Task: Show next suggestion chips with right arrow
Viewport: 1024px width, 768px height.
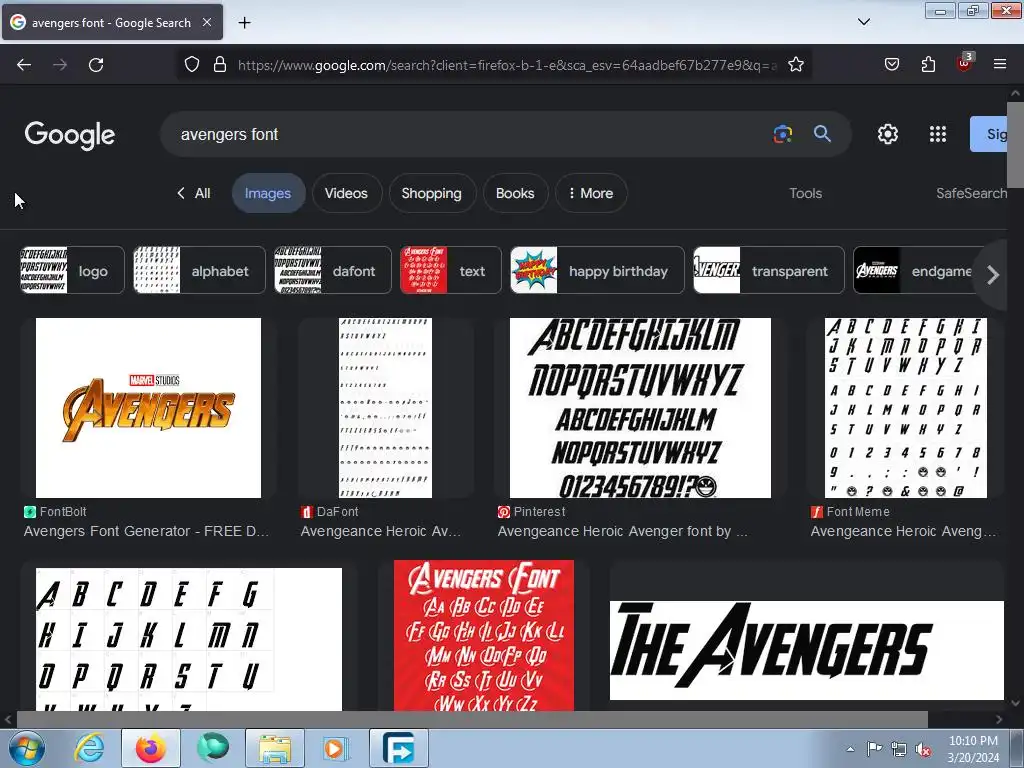Action: click(x=993, y=275)
